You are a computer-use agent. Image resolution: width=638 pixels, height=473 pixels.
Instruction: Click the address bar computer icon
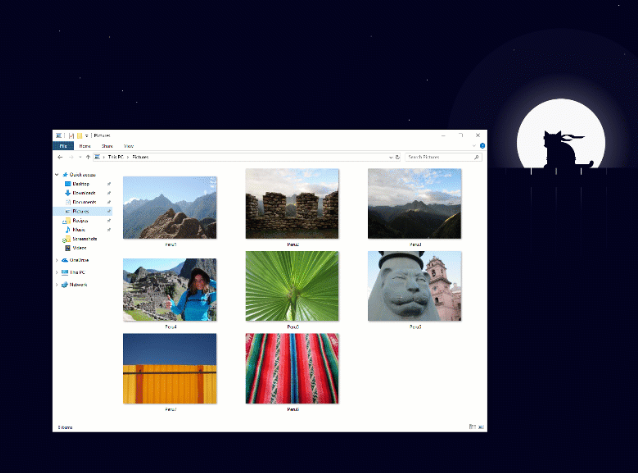[97, 157]
